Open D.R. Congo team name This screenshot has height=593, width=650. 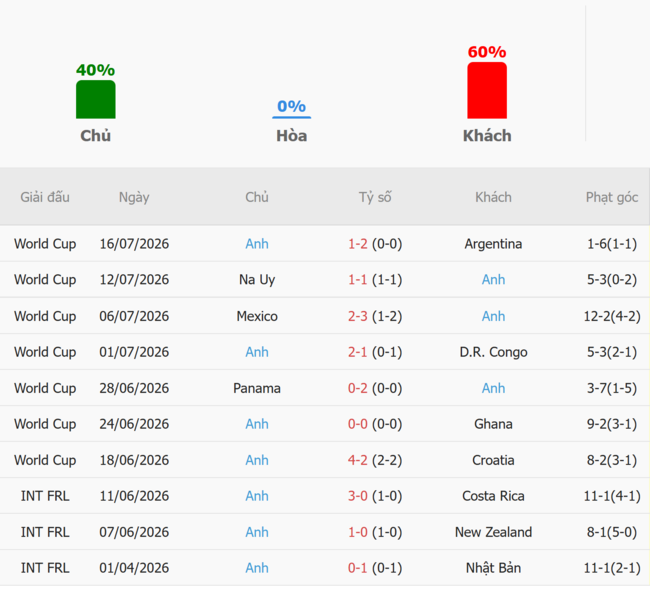tap(493, 352)
